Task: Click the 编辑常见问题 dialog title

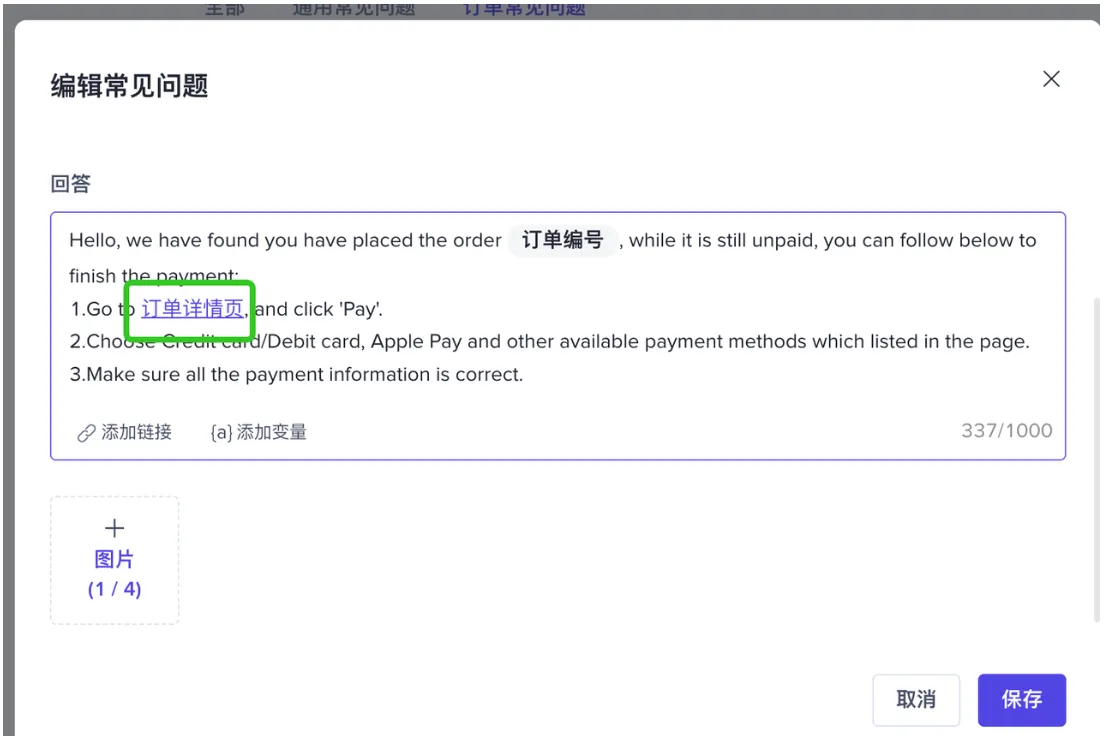Action: (x=130, y=86)
